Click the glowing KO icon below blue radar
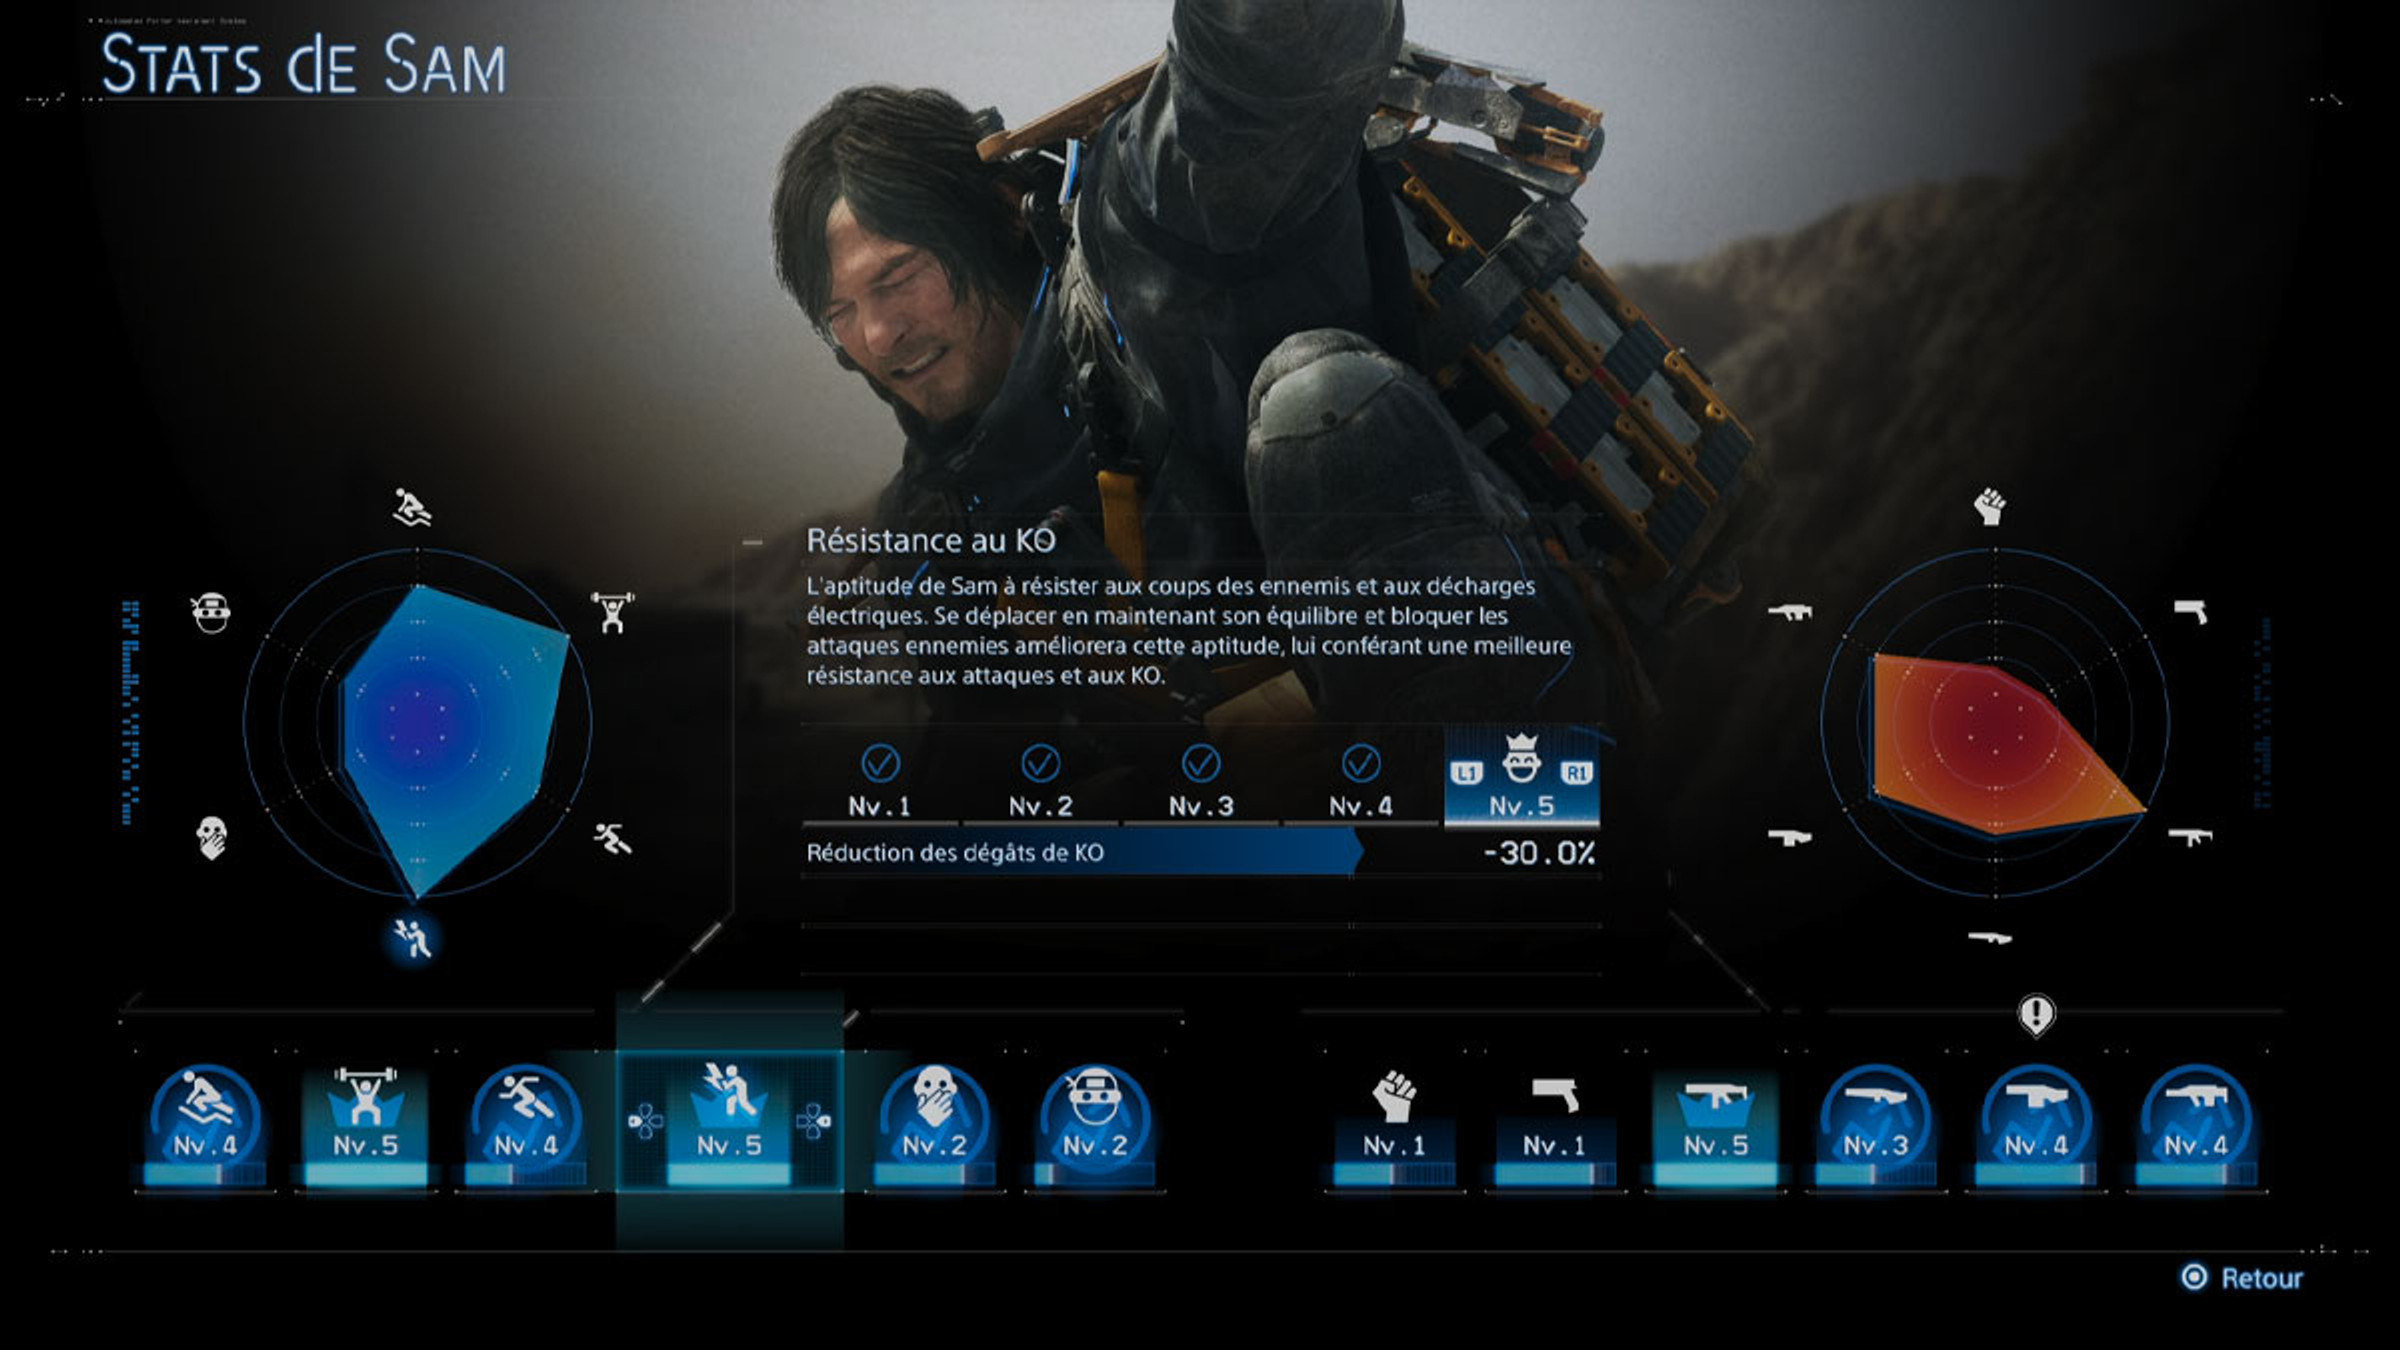Viewport: 2400px width, 1350px height. pos(412,940)
